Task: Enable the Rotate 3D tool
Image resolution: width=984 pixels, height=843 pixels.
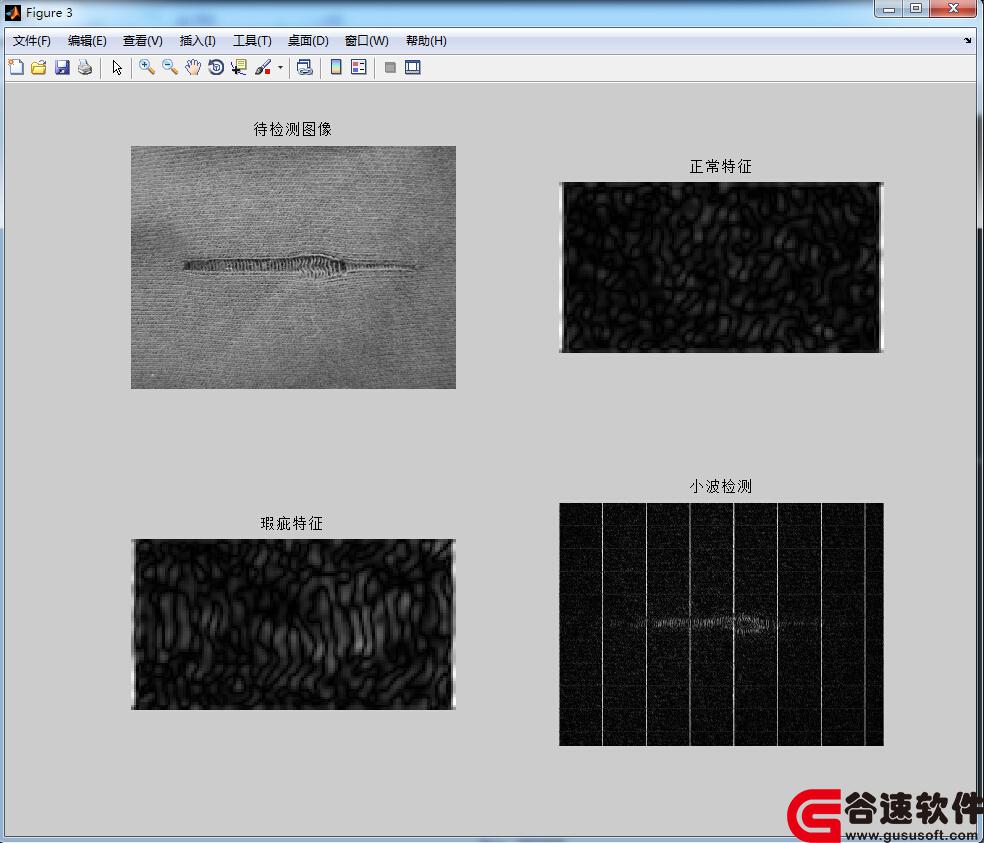Action: click(216, 67)
